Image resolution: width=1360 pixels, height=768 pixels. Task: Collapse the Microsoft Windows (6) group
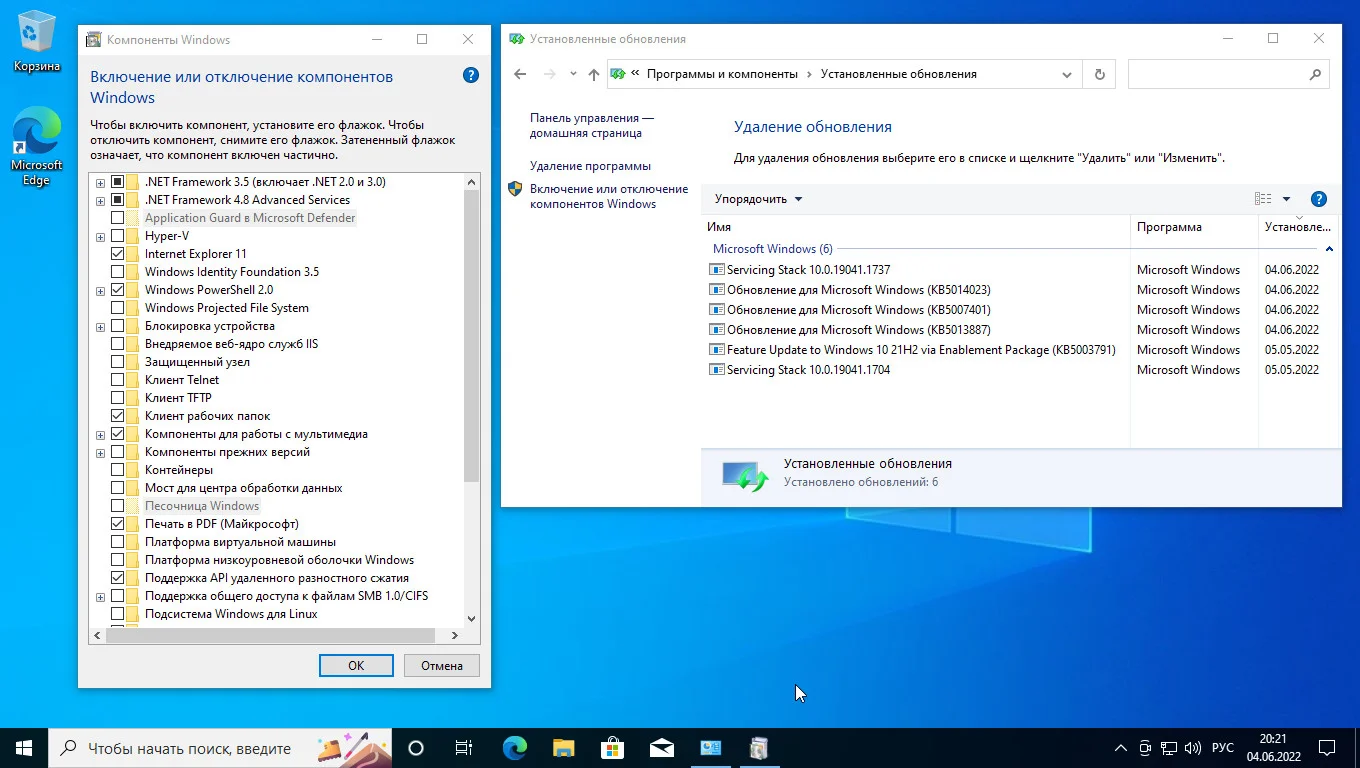coord(1329,249)
